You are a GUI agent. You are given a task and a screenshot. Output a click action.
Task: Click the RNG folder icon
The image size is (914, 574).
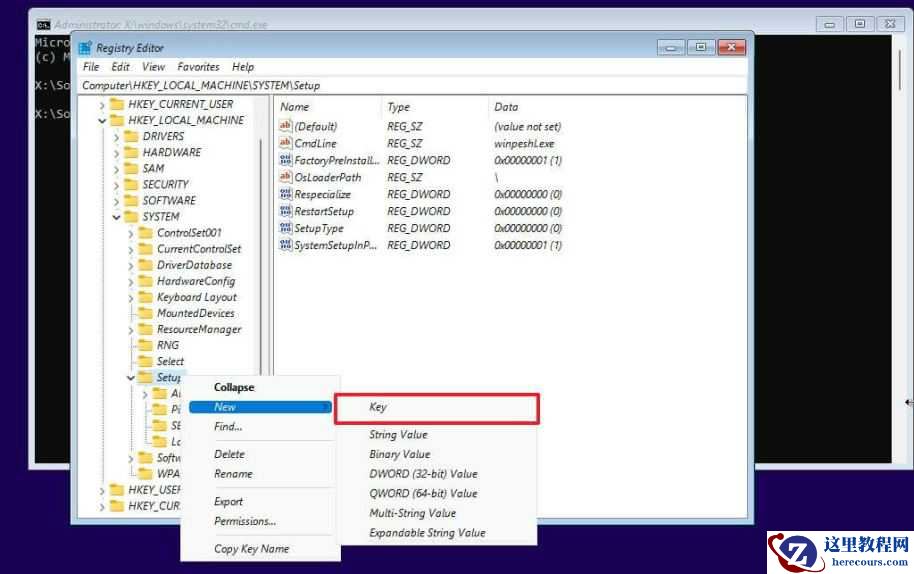coord(145,345)
